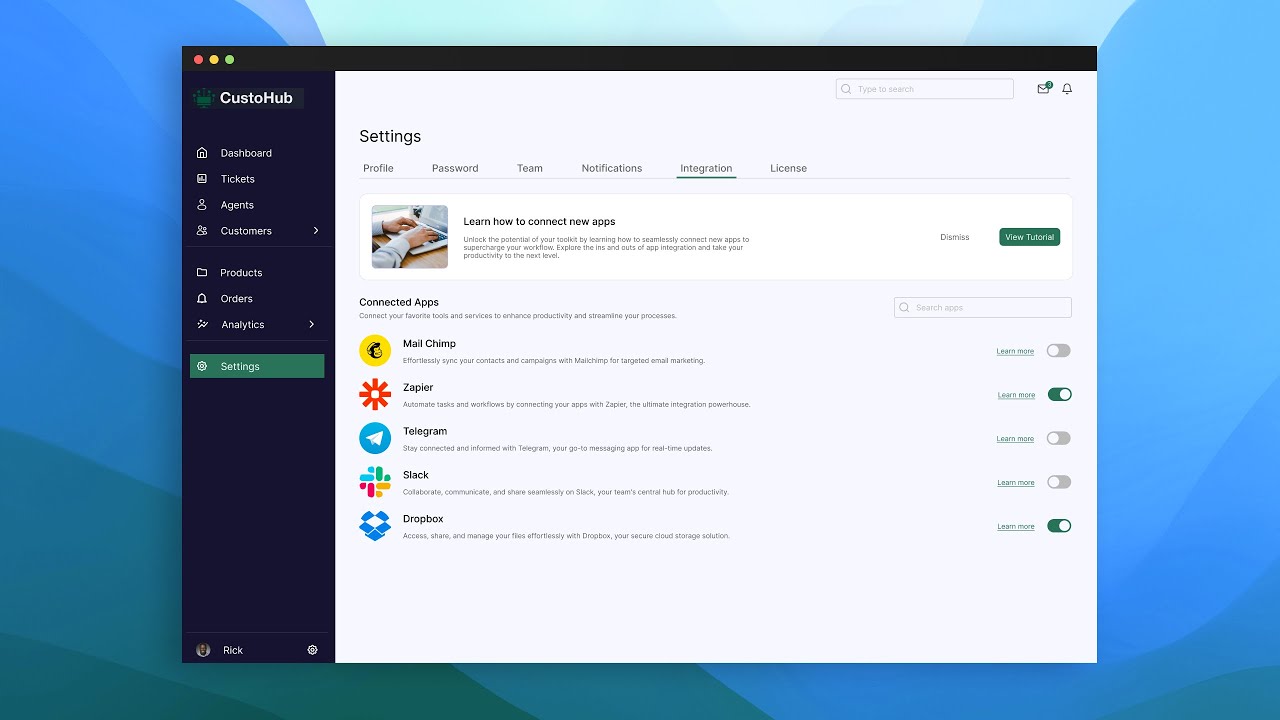Image resolution: width=1280 pixels, height=720 pixels.
Task: Enable the Mail Chimp integration toggle
Action: point(1058,350)
